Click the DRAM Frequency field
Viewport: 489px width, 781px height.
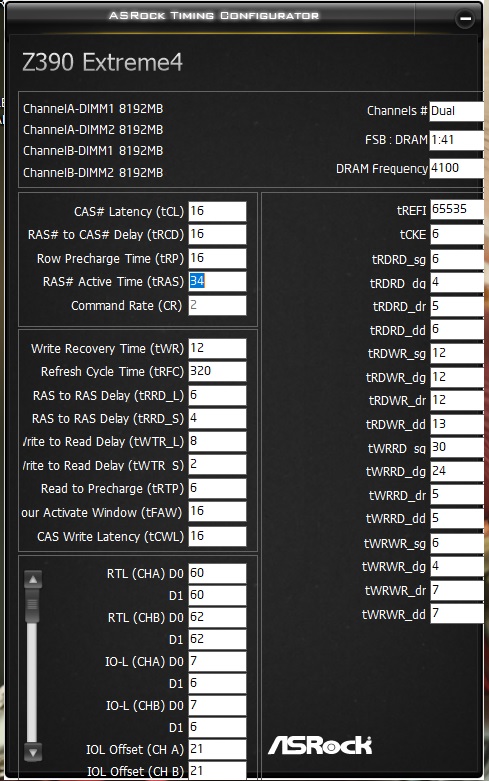[457, 168]
